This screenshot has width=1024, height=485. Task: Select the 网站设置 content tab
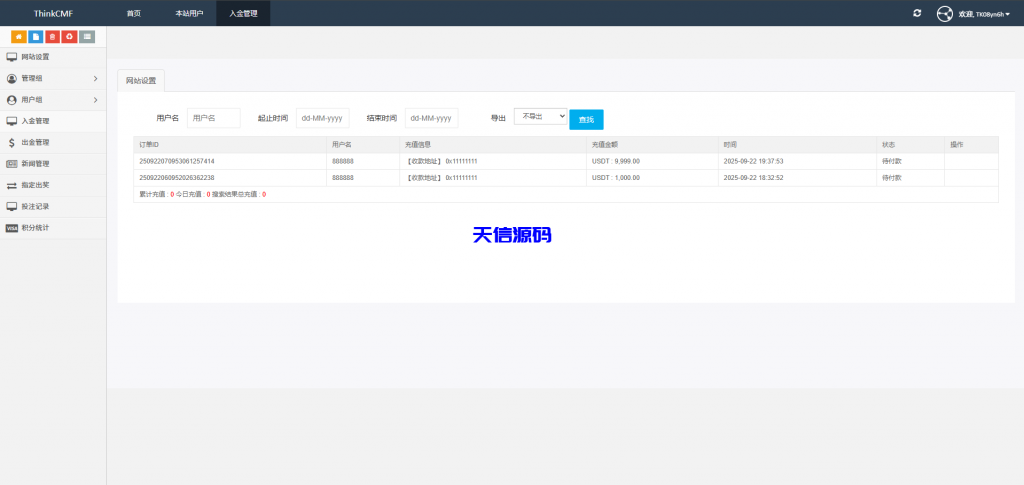[141, 80]
